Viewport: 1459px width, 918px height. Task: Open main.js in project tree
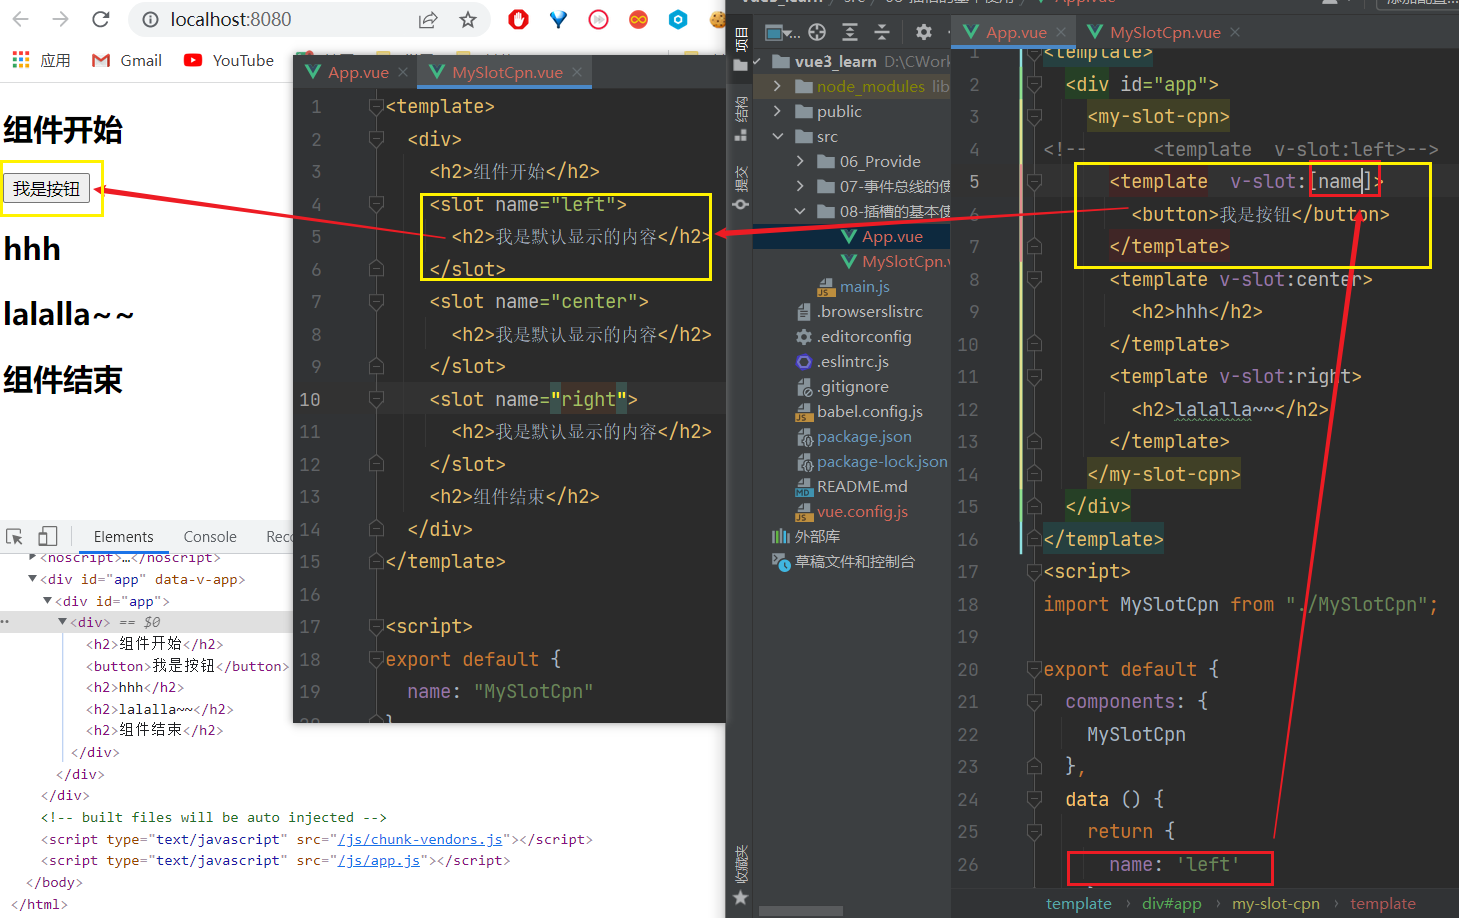tap(854, 286)
